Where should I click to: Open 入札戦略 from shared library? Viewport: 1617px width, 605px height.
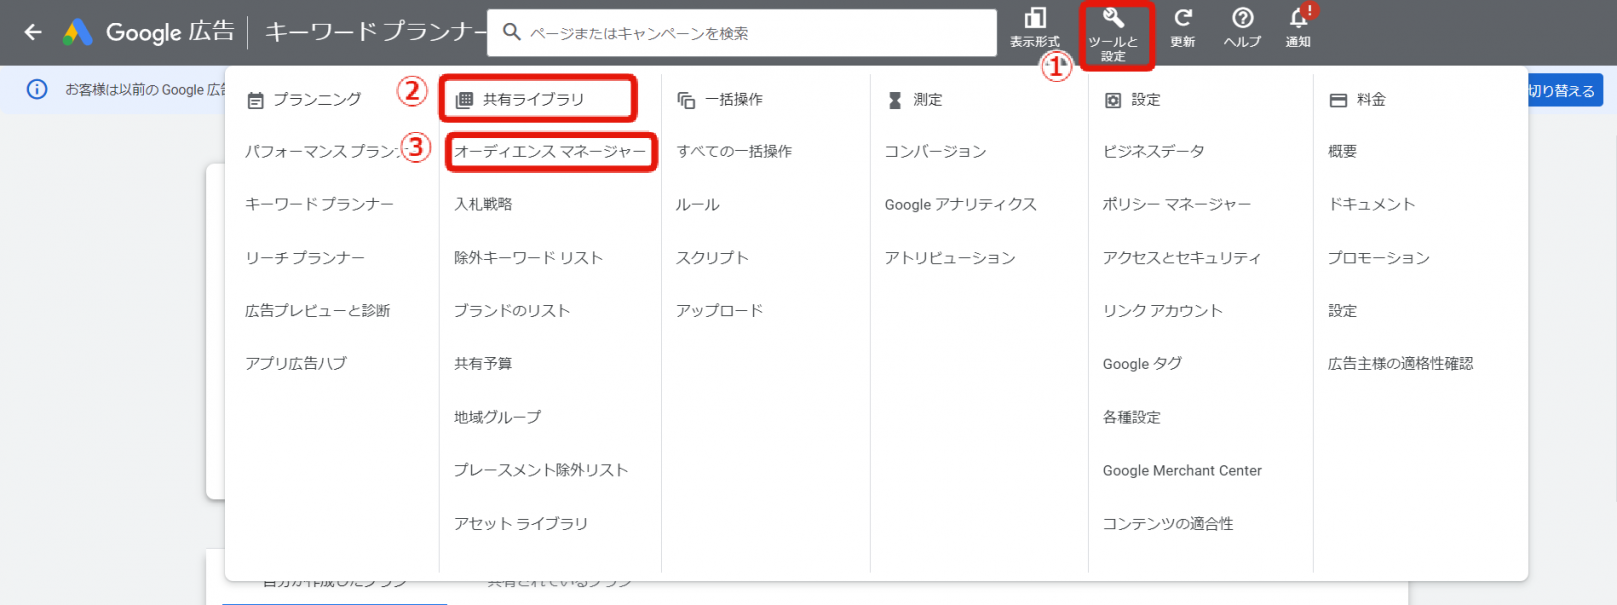(x=483, y=204)
